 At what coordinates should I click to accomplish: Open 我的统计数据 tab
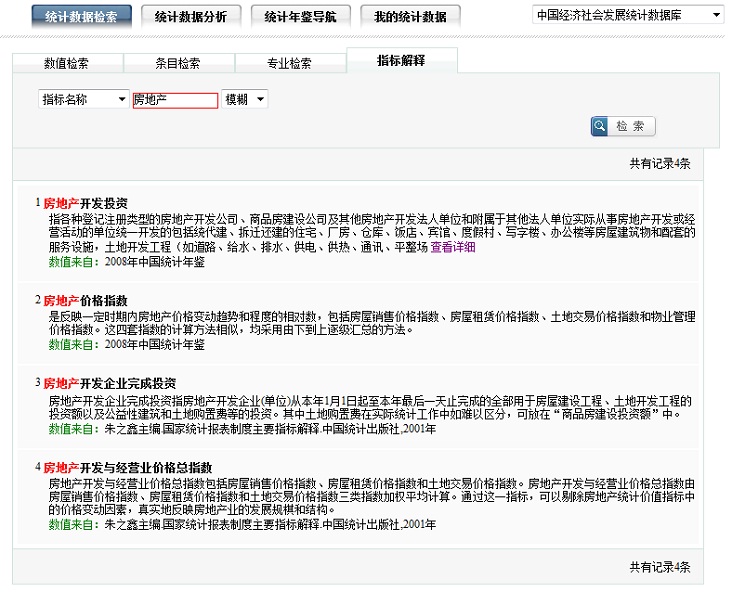409,16
